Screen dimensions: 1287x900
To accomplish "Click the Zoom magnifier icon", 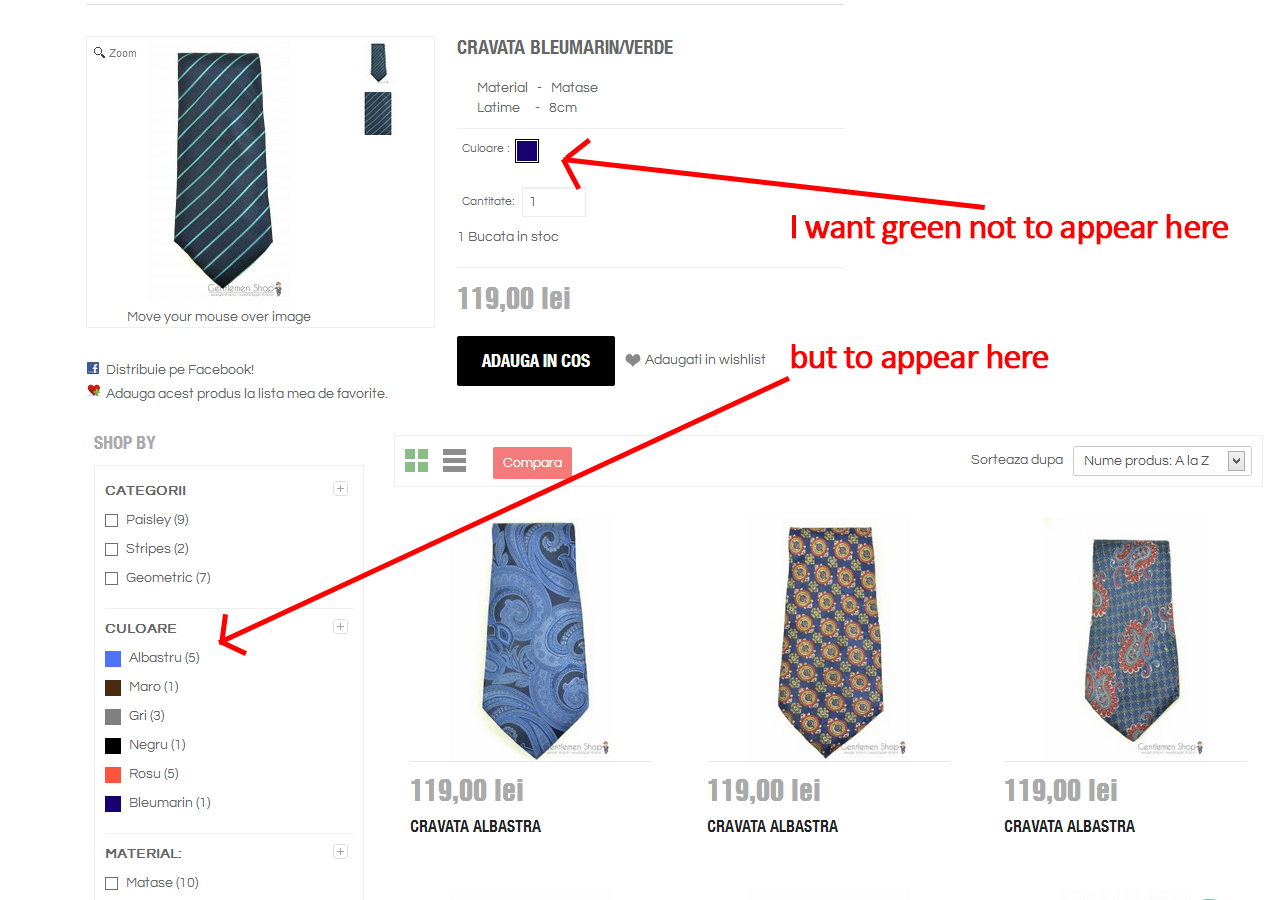I will 99,52.
